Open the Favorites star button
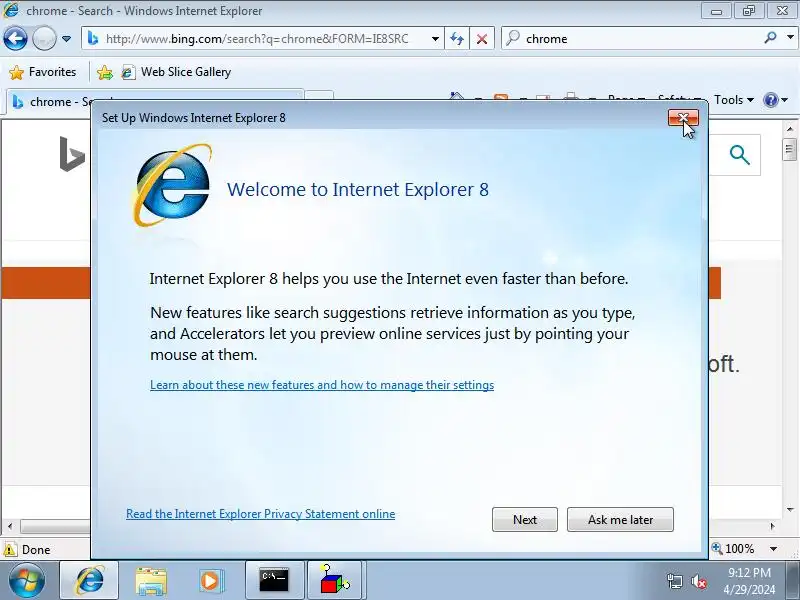Image resolution: width=800 pixels, height=600 pixels. (x=43, y=72)
